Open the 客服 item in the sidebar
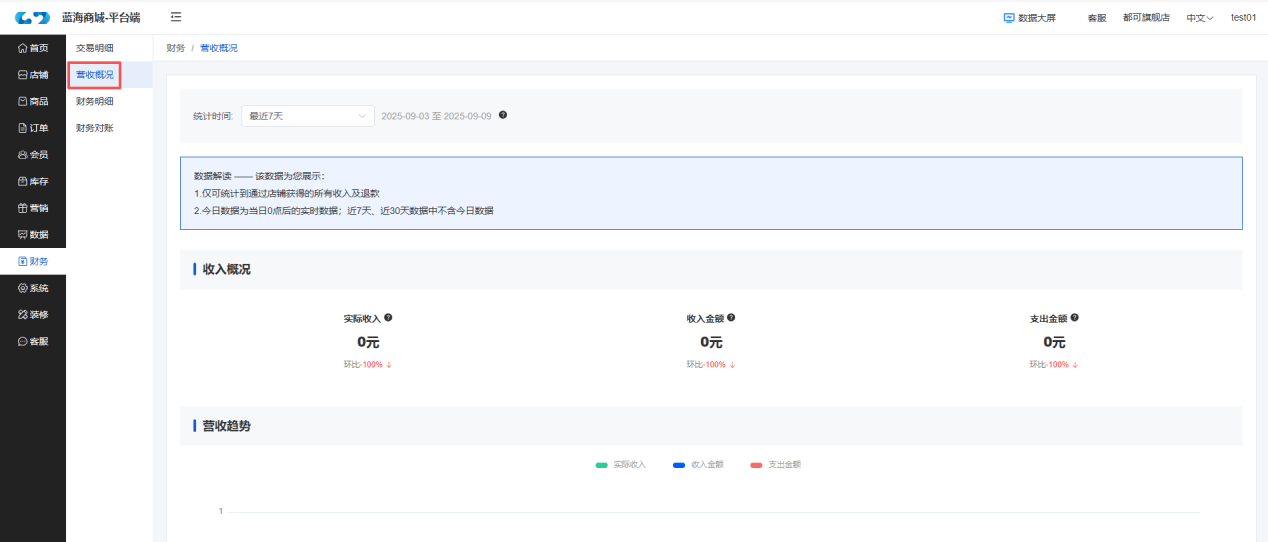This screenshot has width=1268, height=542. click(33, 341)
